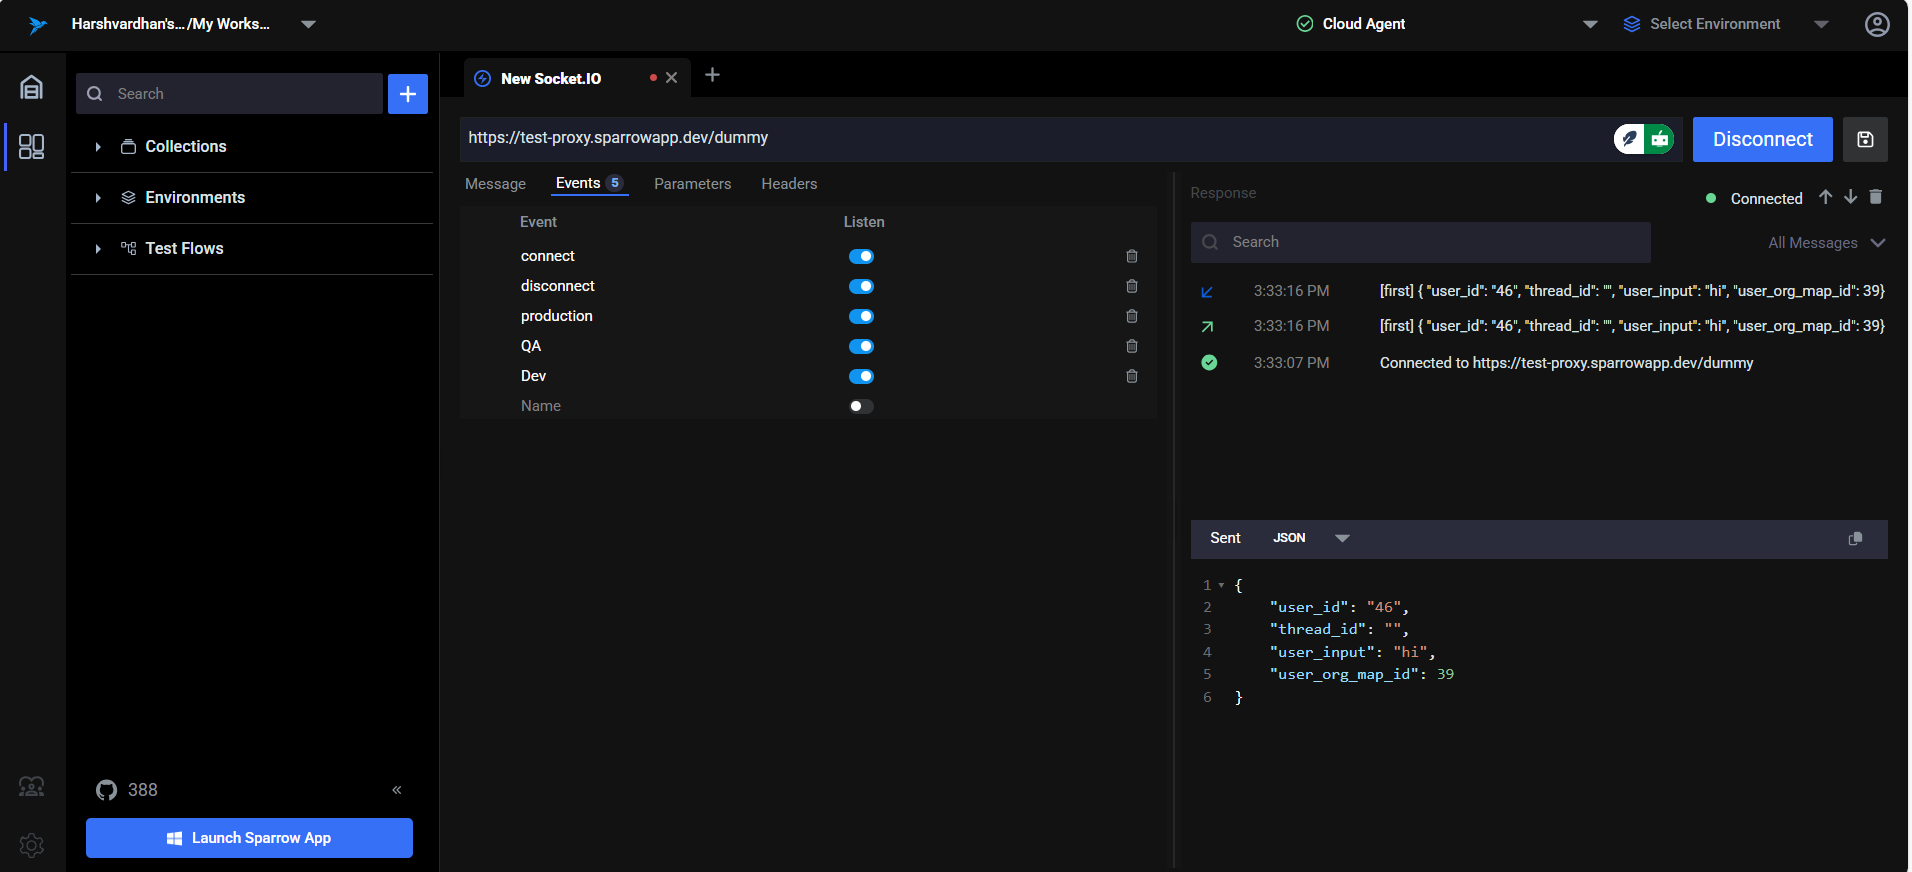1912x872 pixels.
Task: Open the Collections workspace sidebar icon
Action: (x=32, y=147)
